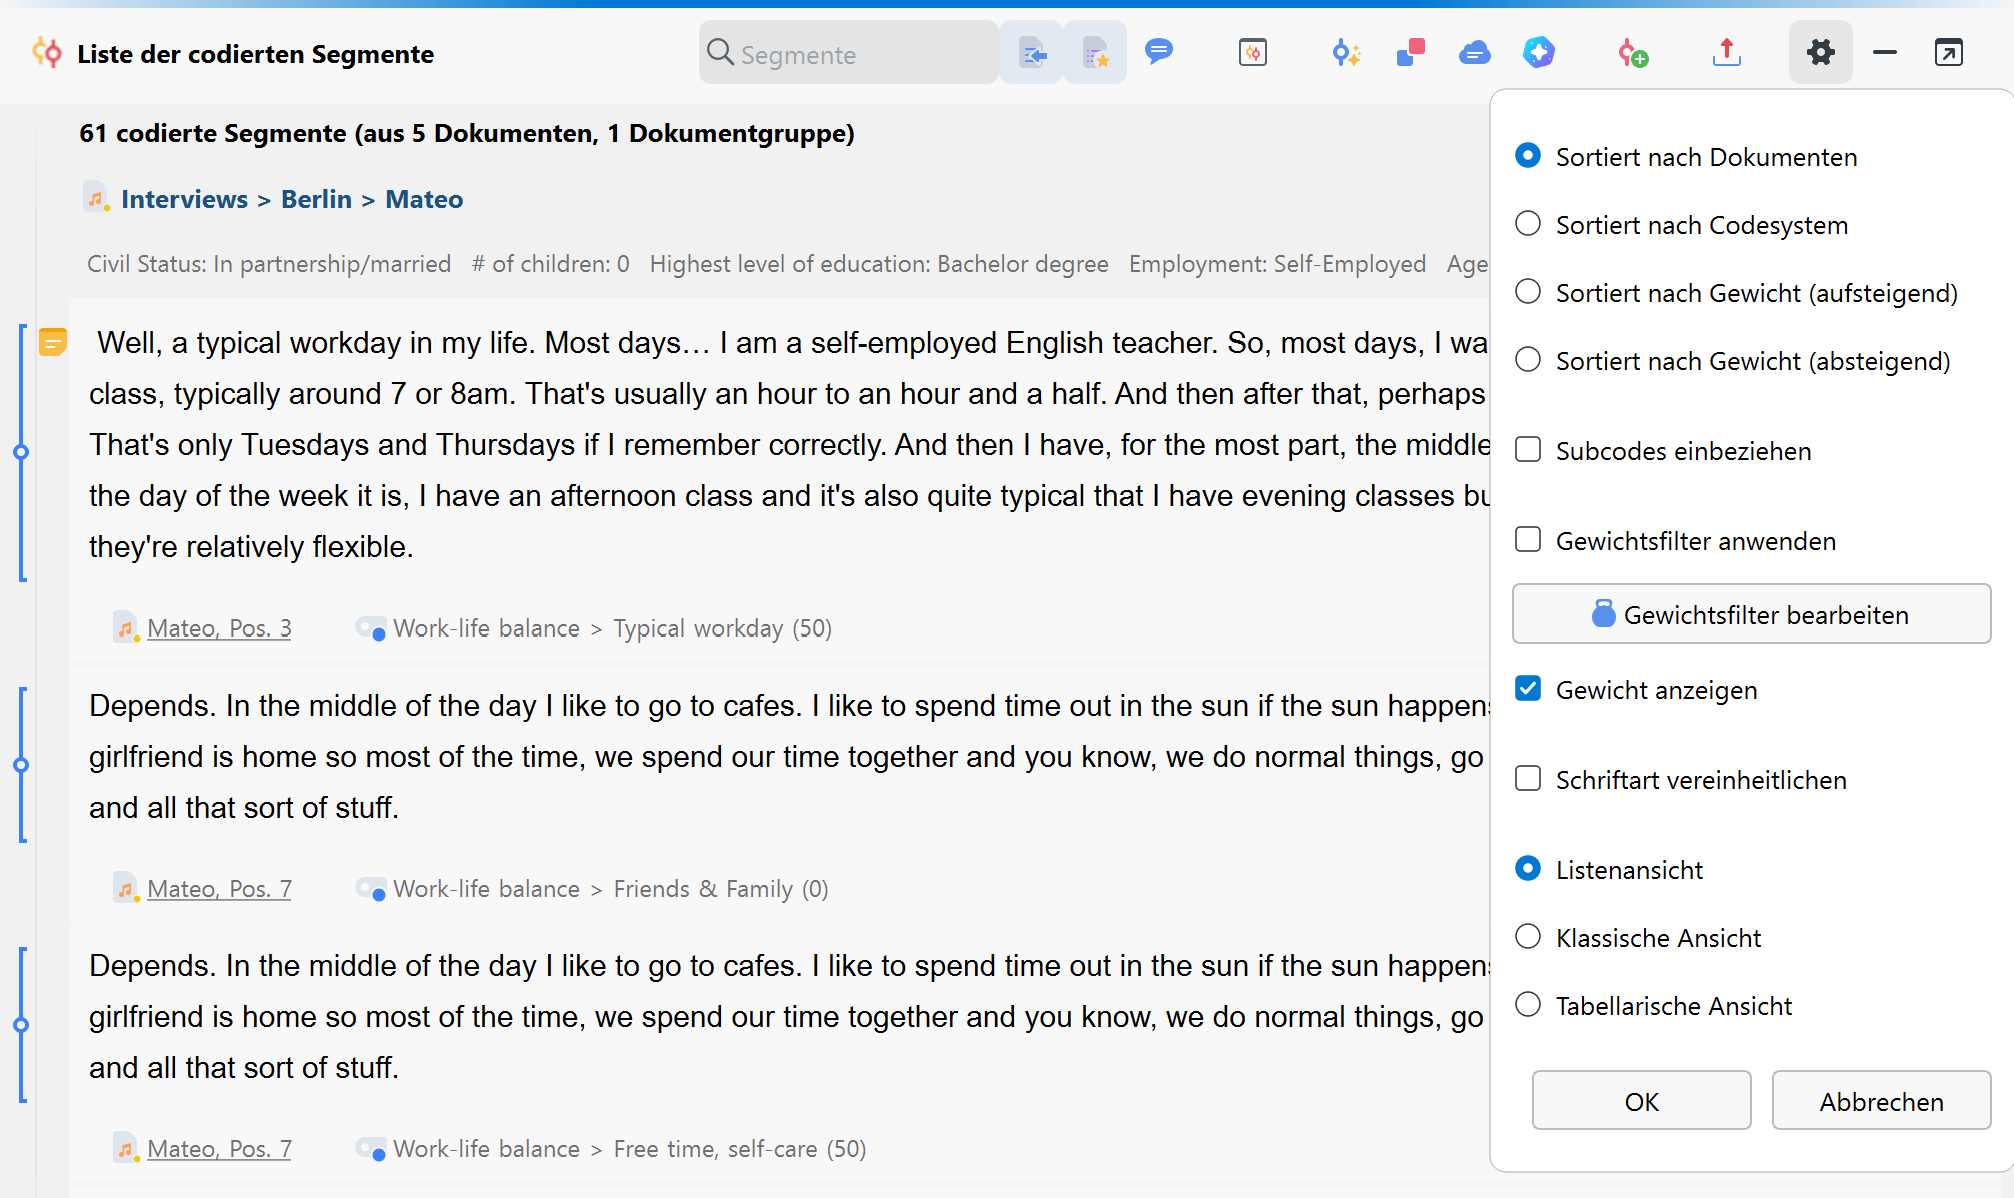
Task: Click the Interviews breadcrumb link
Action: [184, 199]
